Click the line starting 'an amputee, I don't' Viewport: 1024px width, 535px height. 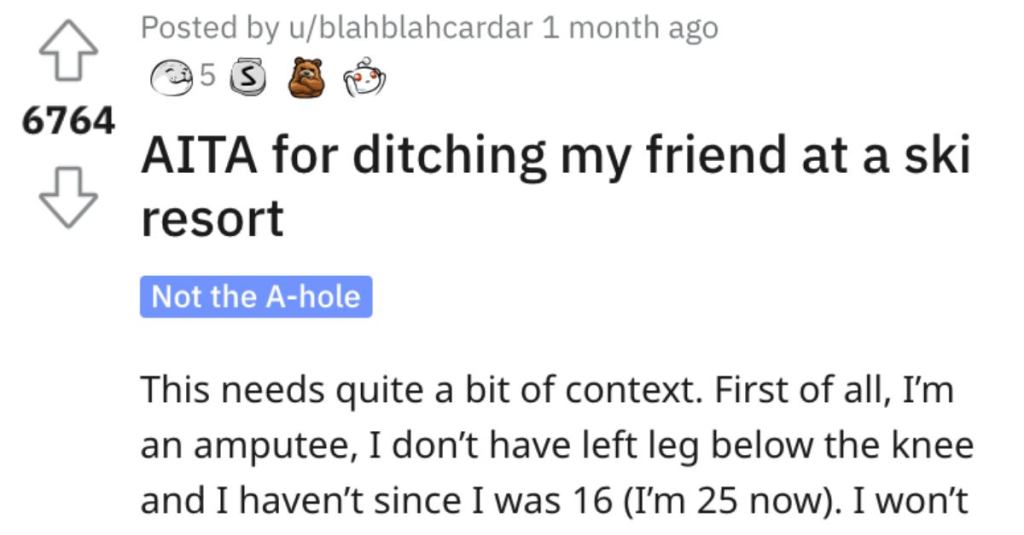pyautogui.click(x=557, y=446)
